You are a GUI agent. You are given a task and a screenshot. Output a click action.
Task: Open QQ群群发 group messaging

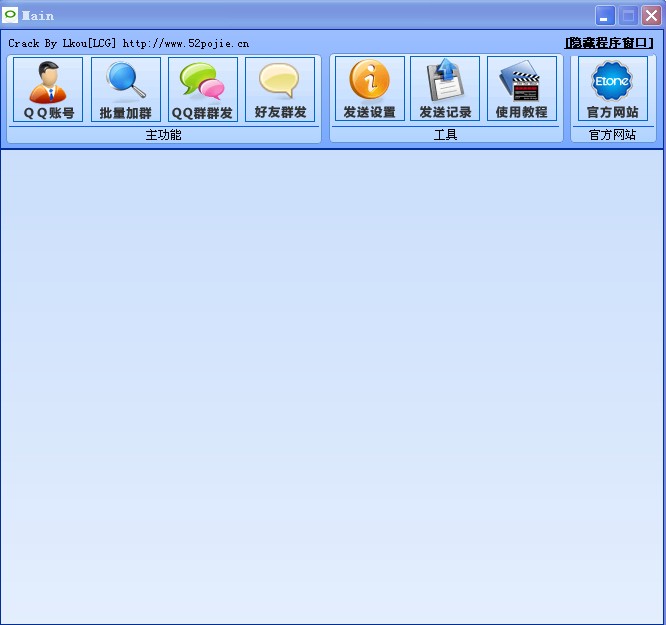tap(203, 90)
